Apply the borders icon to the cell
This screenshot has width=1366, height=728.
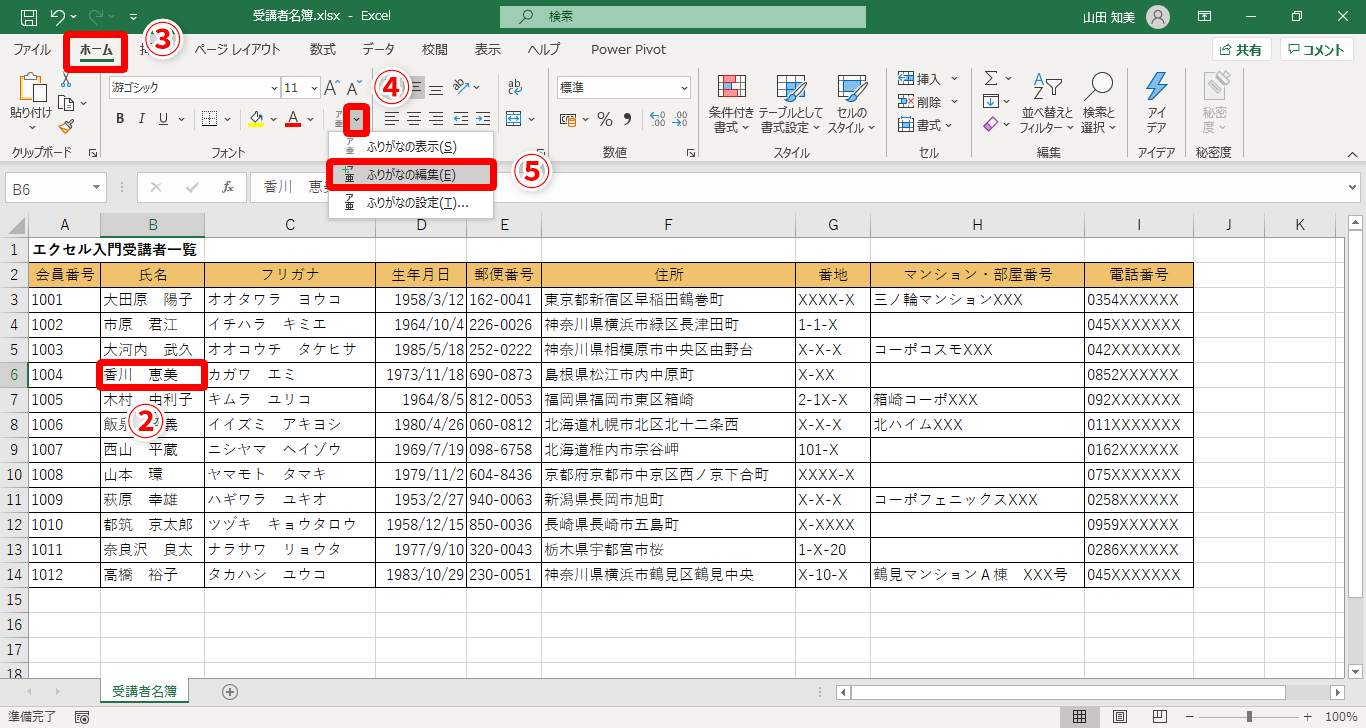[x=209, y=119]
